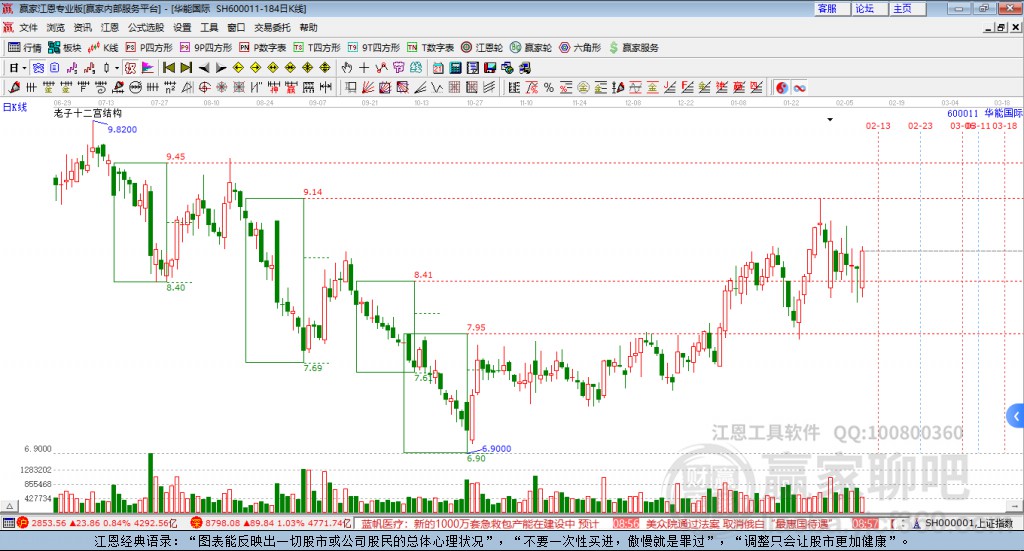The image size is (1024, 551).
Task: Step chart right with black arrow
Action: 221,68
